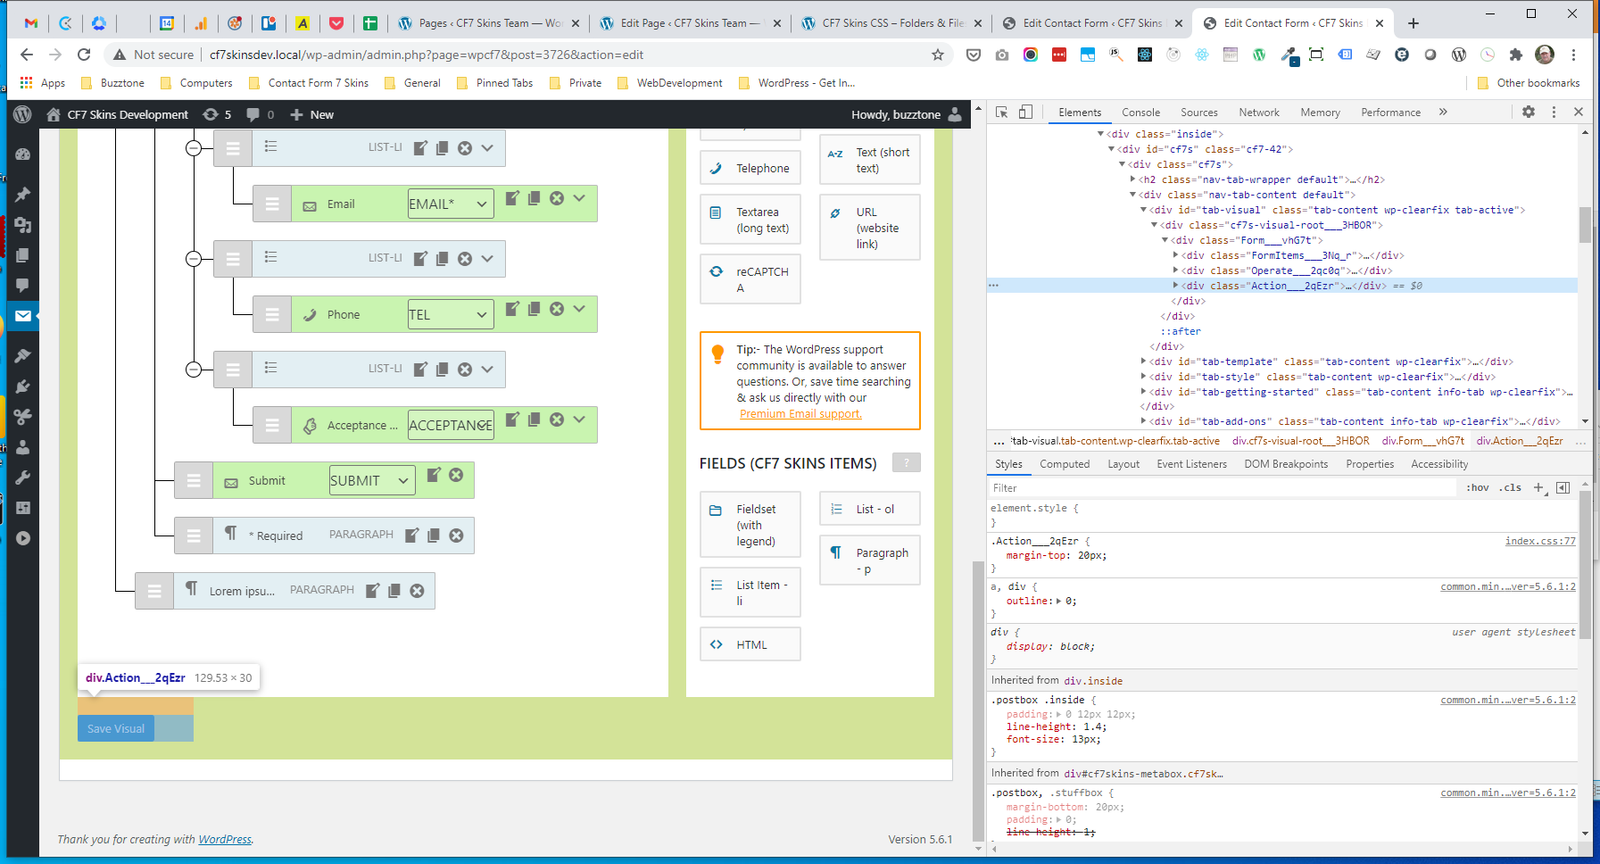Click the DevTools inspect element picker icon

1002,112
